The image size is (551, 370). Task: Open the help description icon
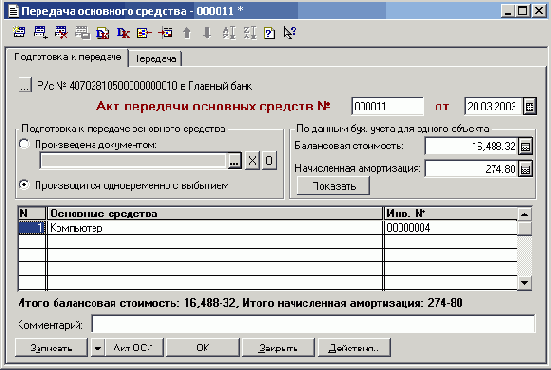270,33
